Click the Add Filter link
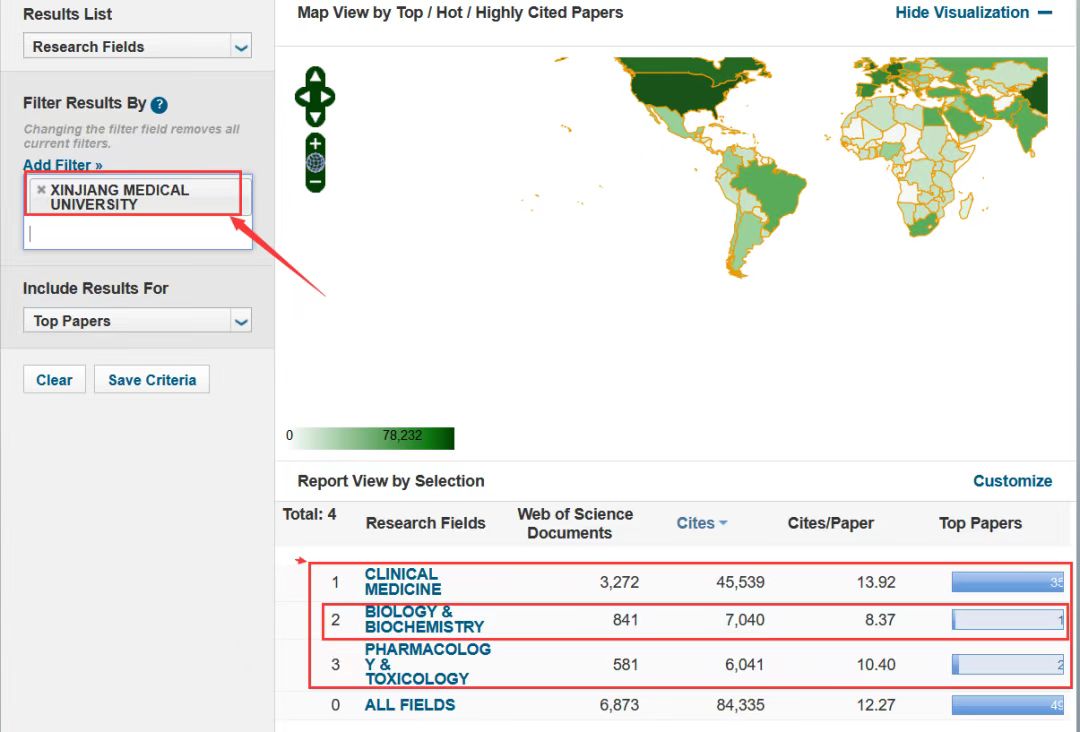This screenshot has height=732, width=1080. point(62,165)
